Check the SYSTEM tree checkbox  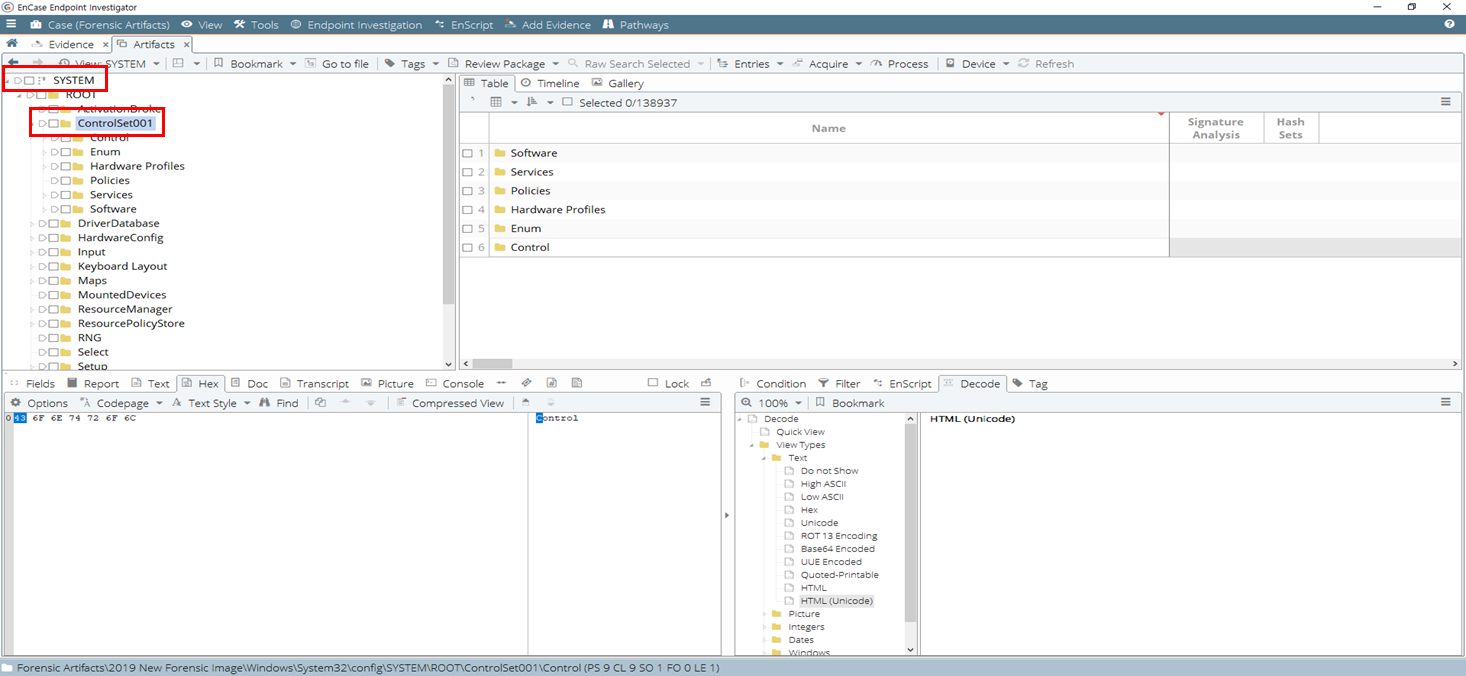(x=29, y=80)
